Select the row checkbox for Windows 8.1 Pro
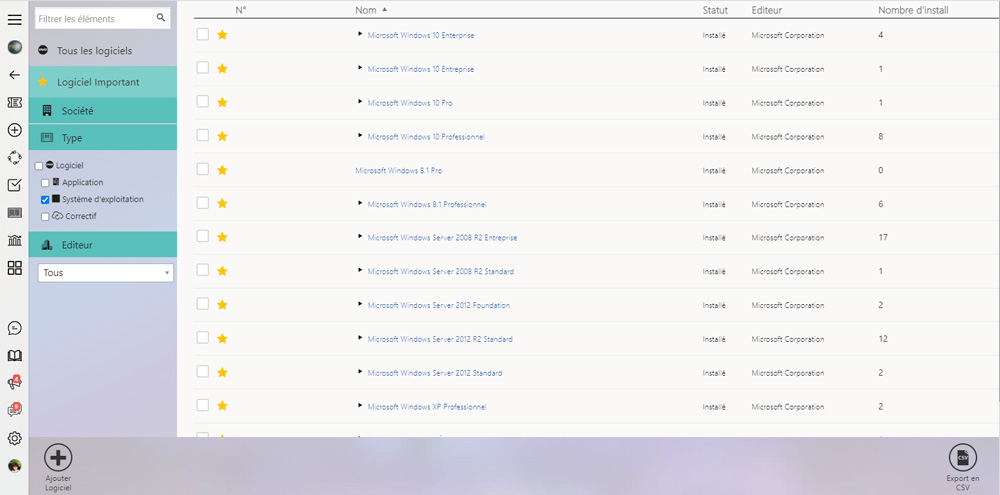 pyautogui.click(x=202, y=169)
